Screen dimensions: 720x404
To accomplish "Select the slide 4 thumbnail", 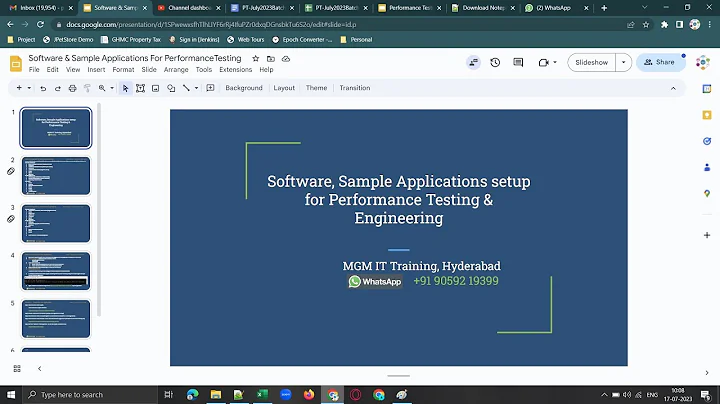I will [56, 271].
